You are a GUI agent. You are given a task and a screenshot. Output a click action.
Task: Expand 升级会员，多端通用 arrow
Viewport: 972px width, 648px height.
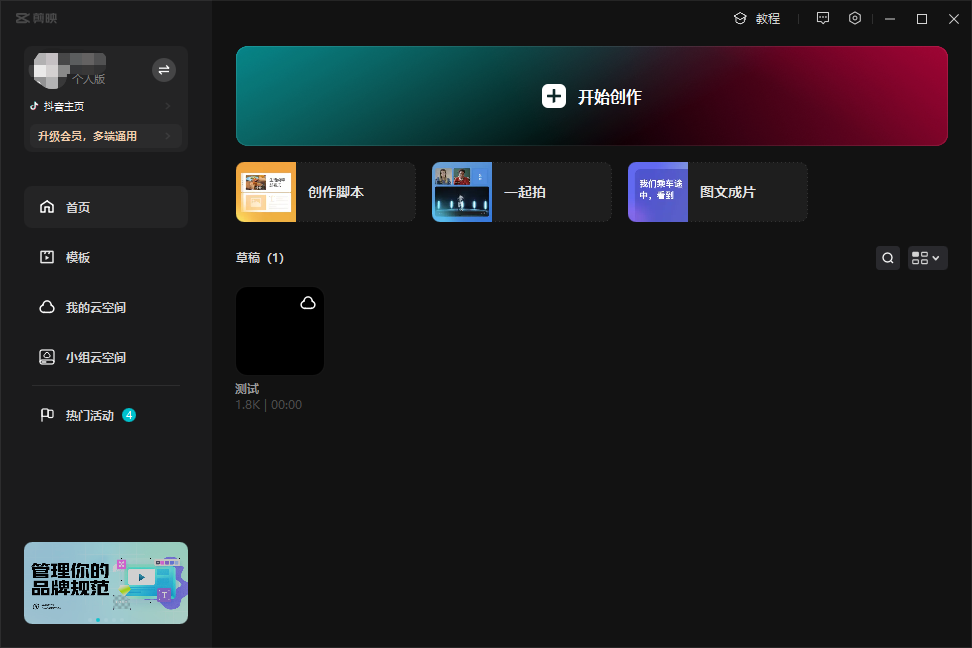click(168, 136)
